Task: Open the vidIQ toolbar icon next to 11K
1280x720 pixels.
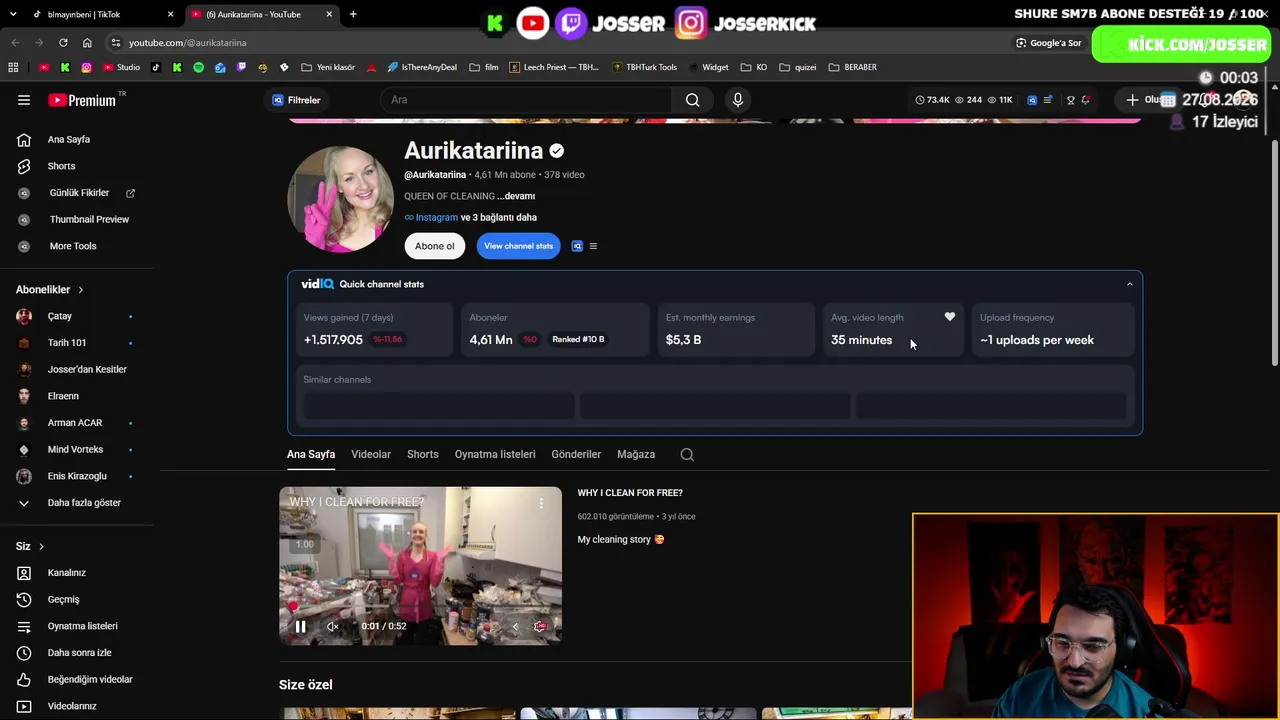Action: (1032, 100)
